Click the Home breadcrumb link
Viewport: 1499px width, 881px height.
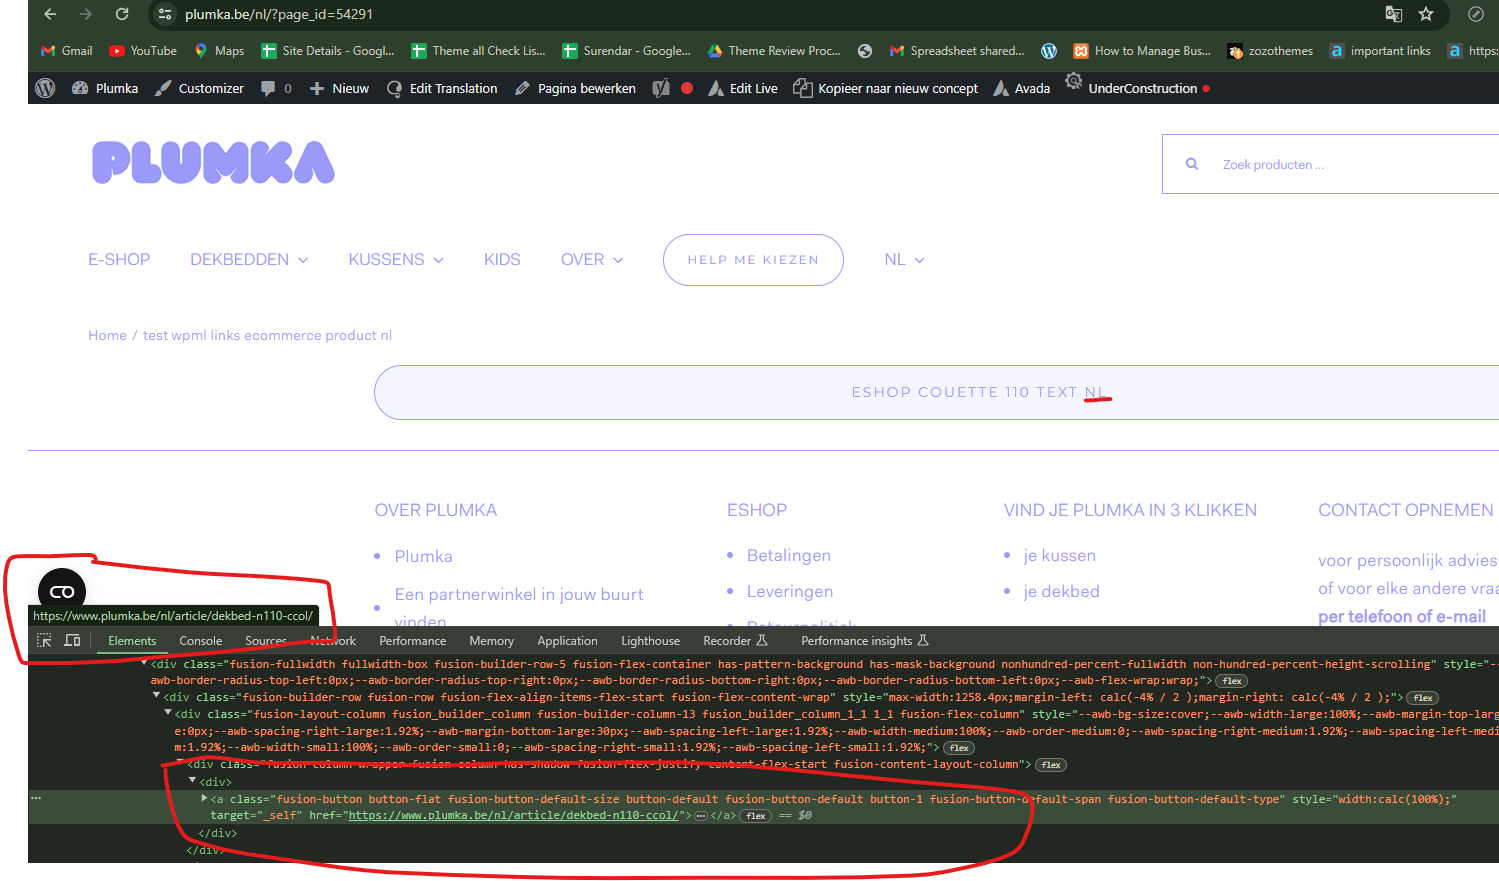coord(107,336)
